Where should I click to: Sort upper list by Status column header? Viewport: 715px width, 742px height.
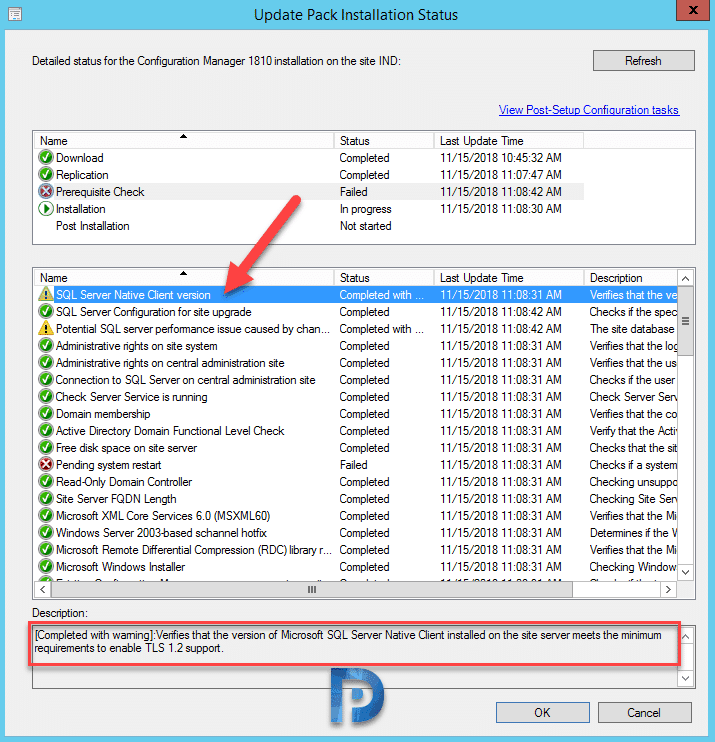[x=384, y=141]
